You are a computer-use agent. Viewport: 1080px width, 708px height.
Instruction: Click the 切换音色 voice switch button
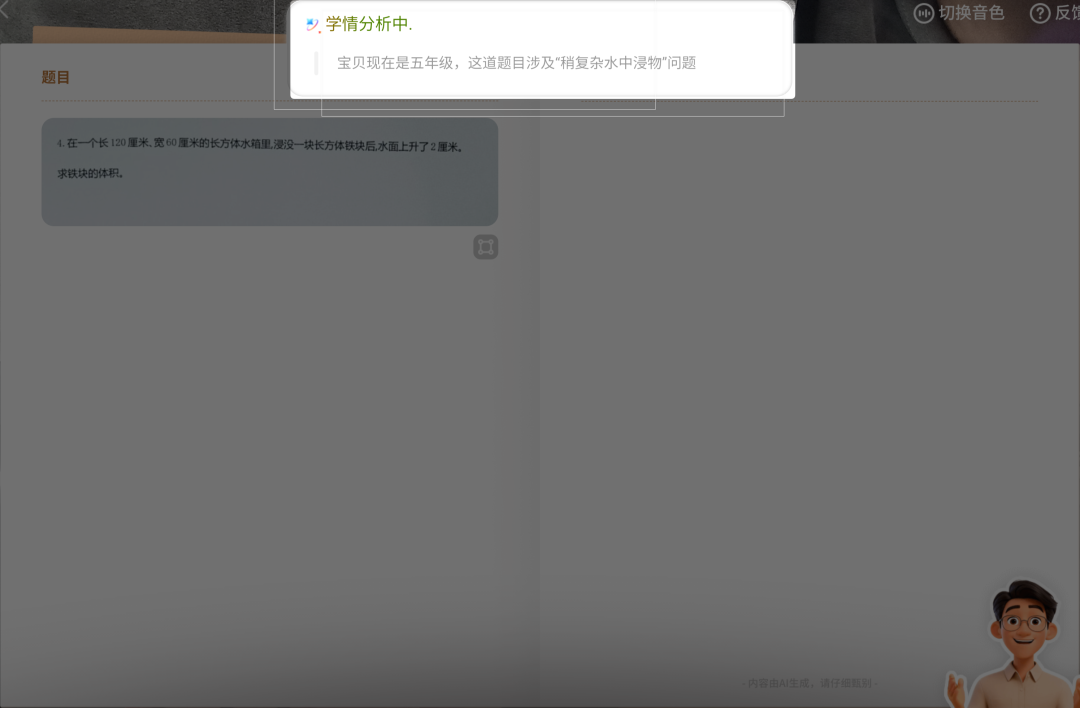pos(959,13)
